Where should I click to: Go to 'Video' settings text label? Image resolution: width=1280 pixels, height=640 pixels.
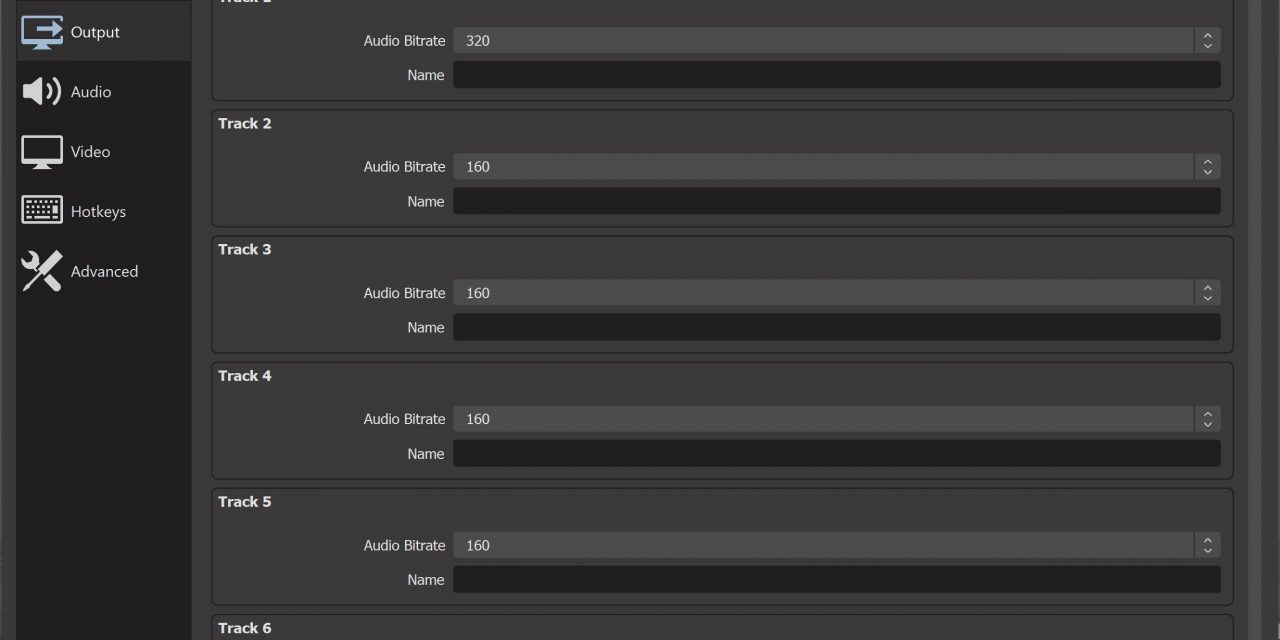90,152
